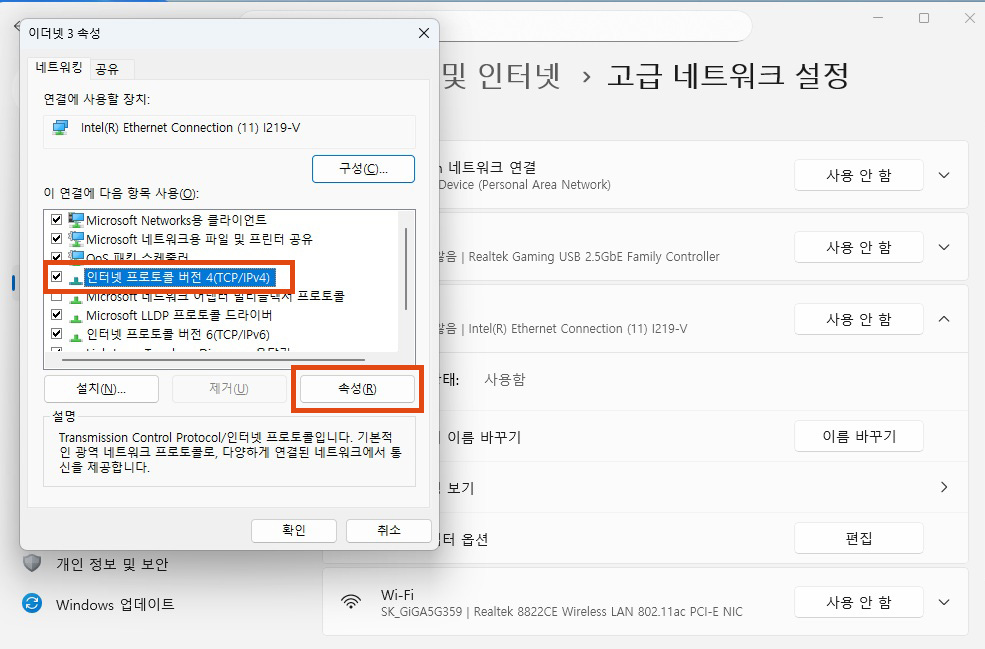The width and height of the screenshot is (985, 649).
Task: Expand the Wi-Fi adapter chevron
Action: (944, 602)
